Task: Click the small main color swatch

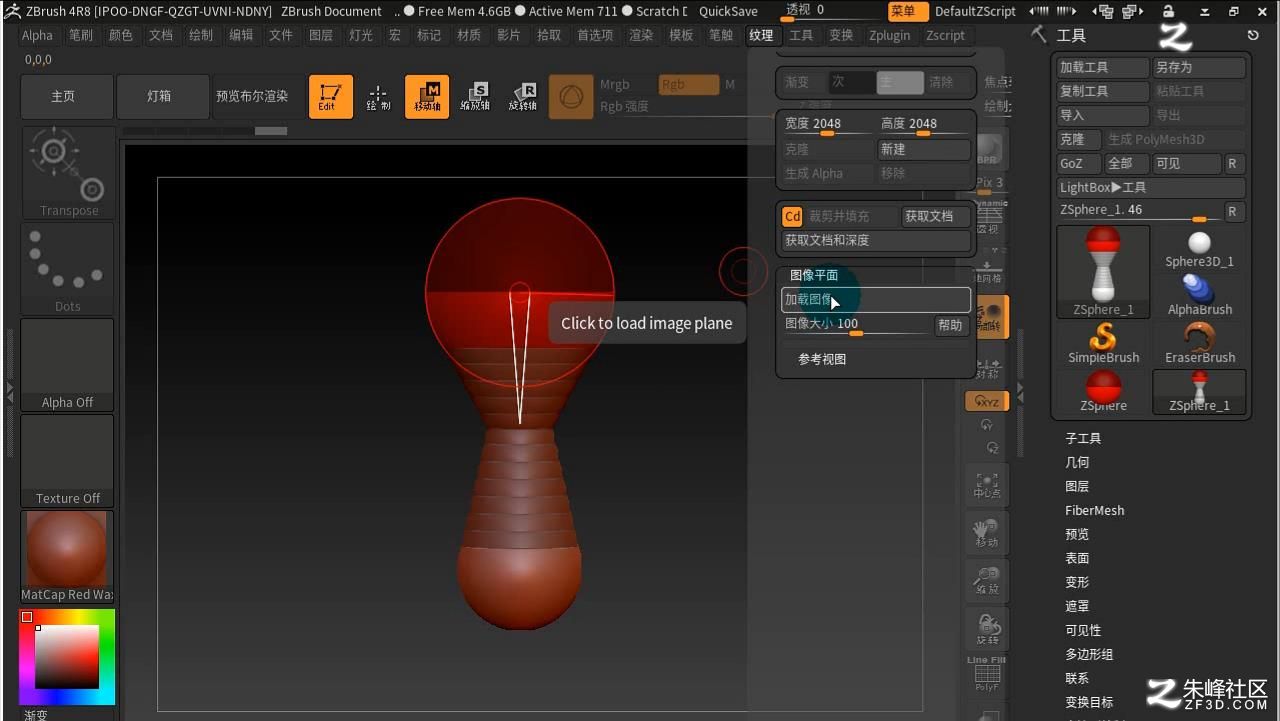Action: [27, 617]
